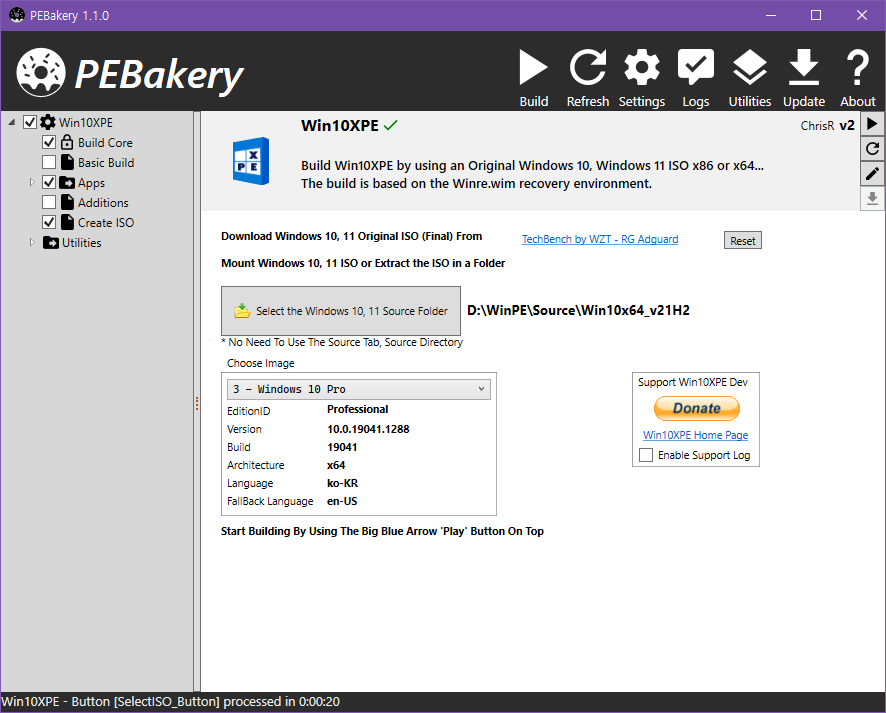
Task: Edit the script using the pencil icon
Action: (x=872, y=173)
